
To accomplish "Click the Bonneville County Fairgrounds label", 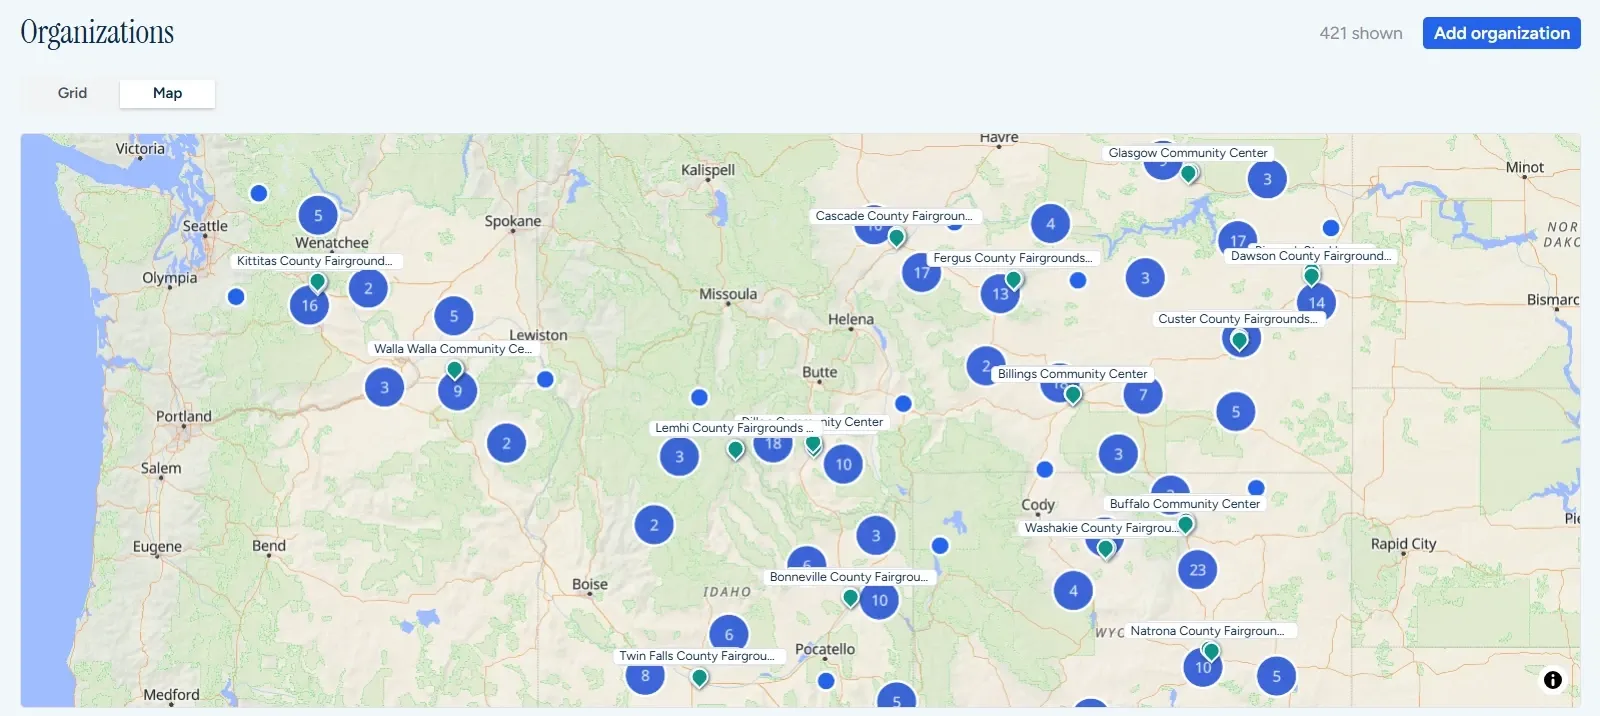I will 849,577.
